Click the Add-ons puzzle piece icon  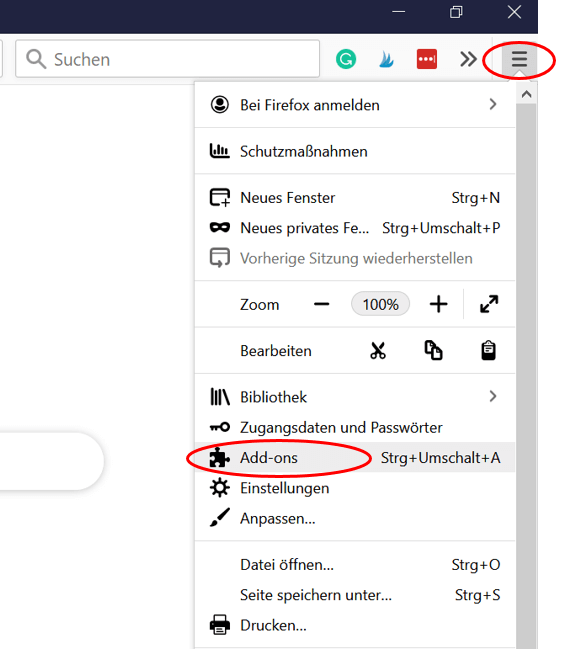click(219, 458)
